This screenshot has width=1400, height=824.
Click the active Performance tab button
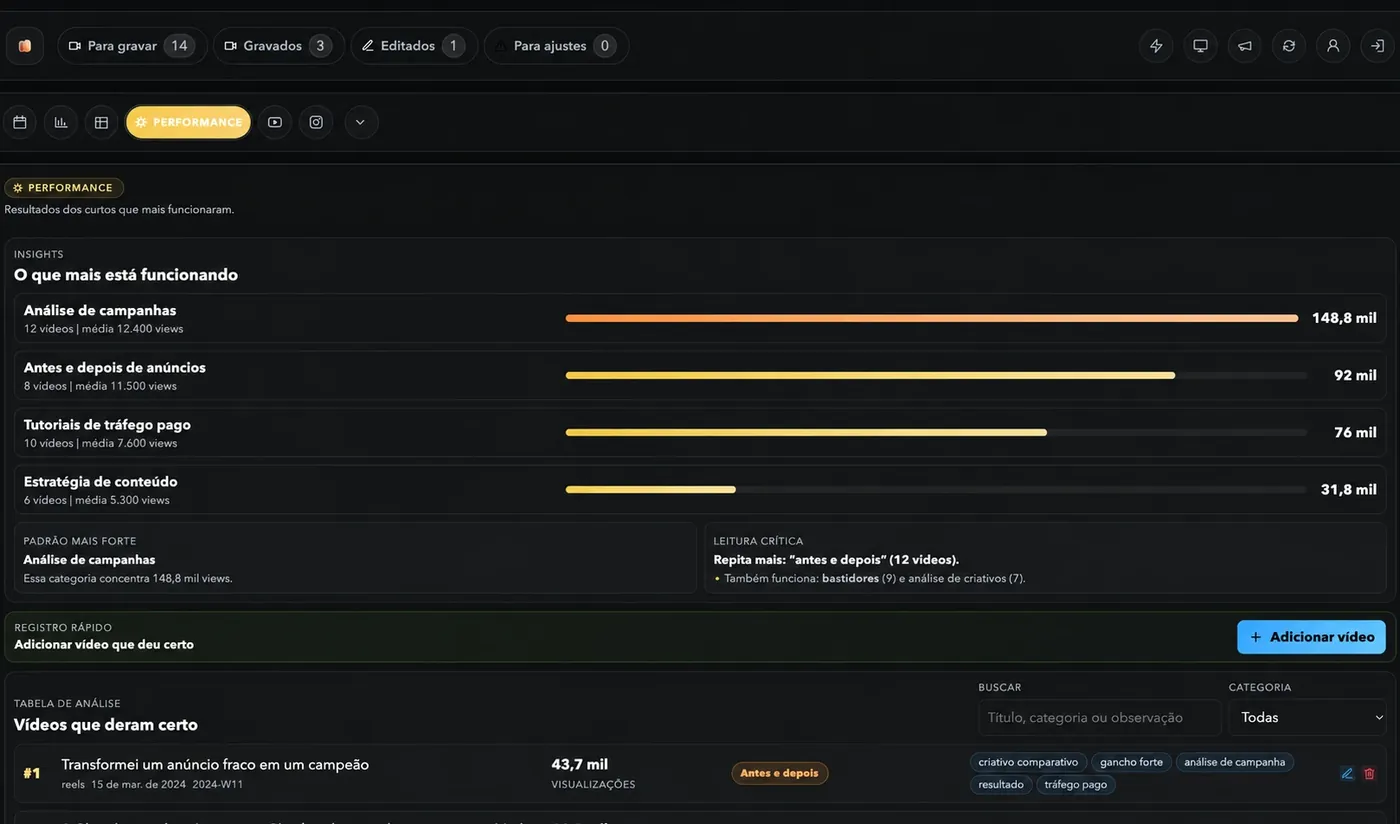pos(188,122)
